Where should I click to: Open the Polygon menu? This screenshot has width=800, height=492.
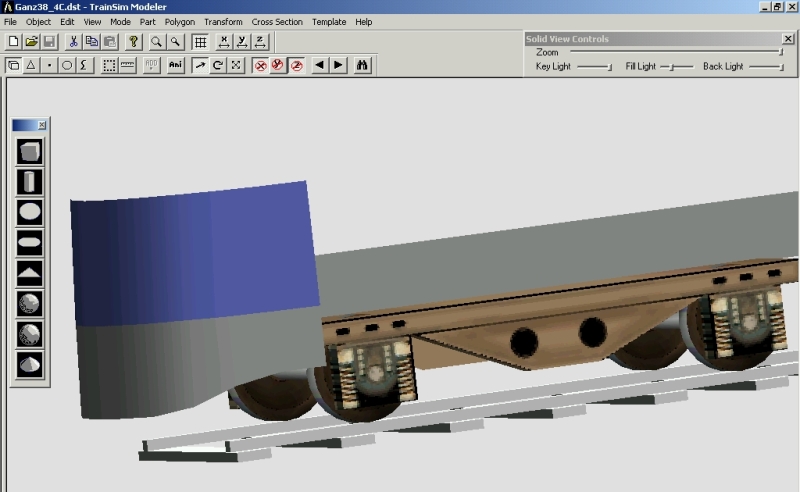180,21
